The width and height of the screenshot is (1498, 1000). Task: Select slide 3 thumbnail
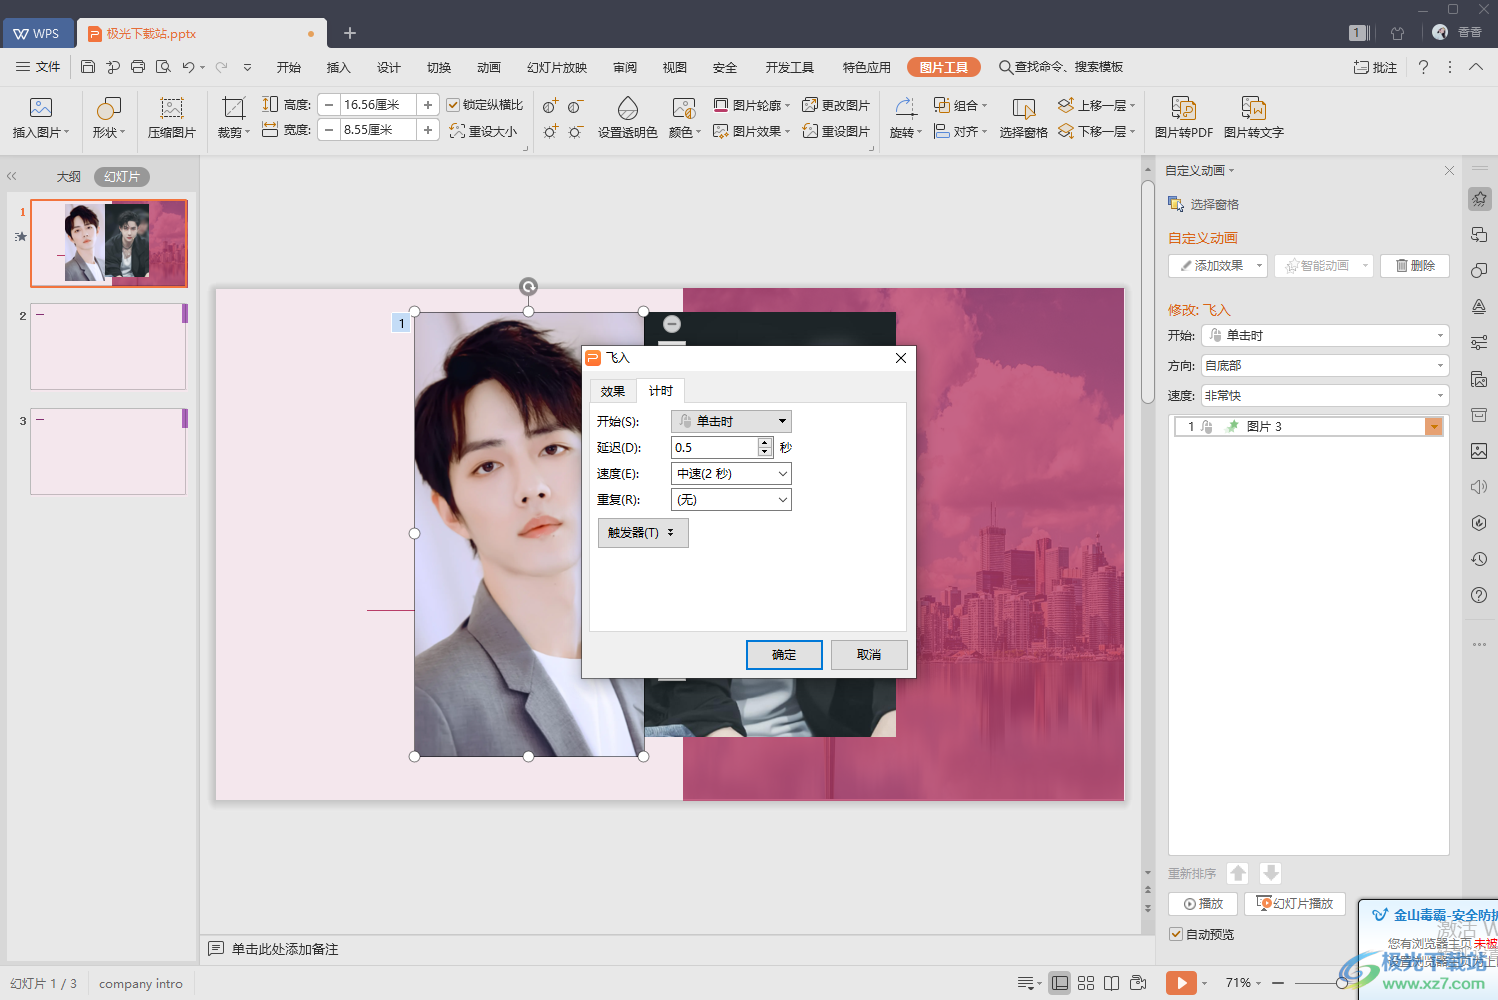click(x=108, y=452)
